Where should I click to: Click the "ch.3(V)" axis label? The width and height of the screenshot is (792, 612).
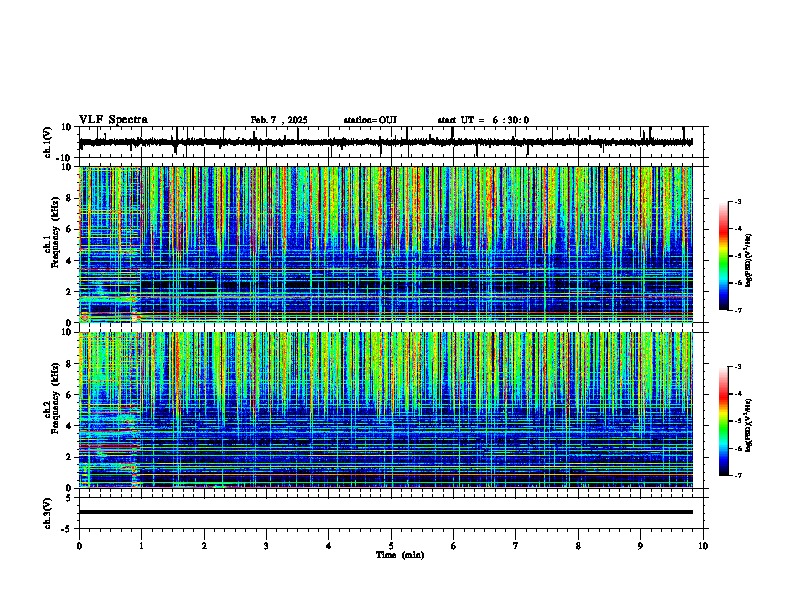click(48, 514)
